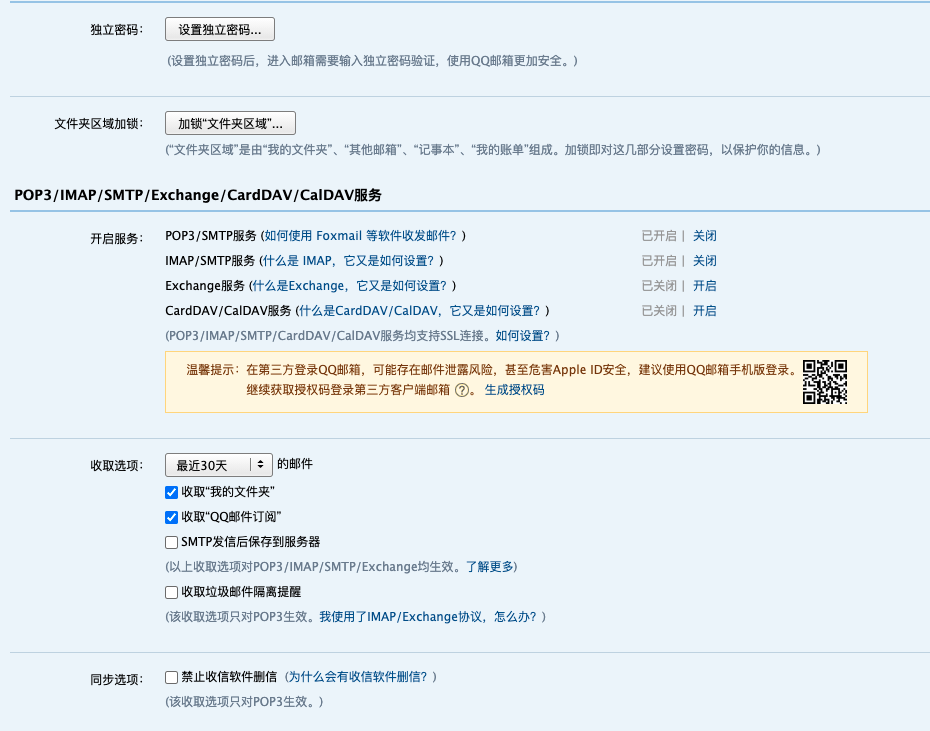Screen dimensions: 930x731
Task: Uncheck 收取"QQ邮件订阅" checkbox
Action: point(171,517)
